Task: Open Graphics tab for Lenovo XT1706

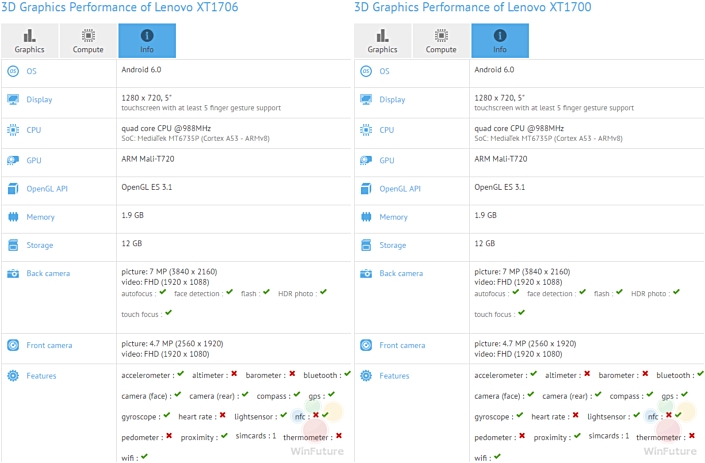Action: pyautogui.click(x=30, y=41)
